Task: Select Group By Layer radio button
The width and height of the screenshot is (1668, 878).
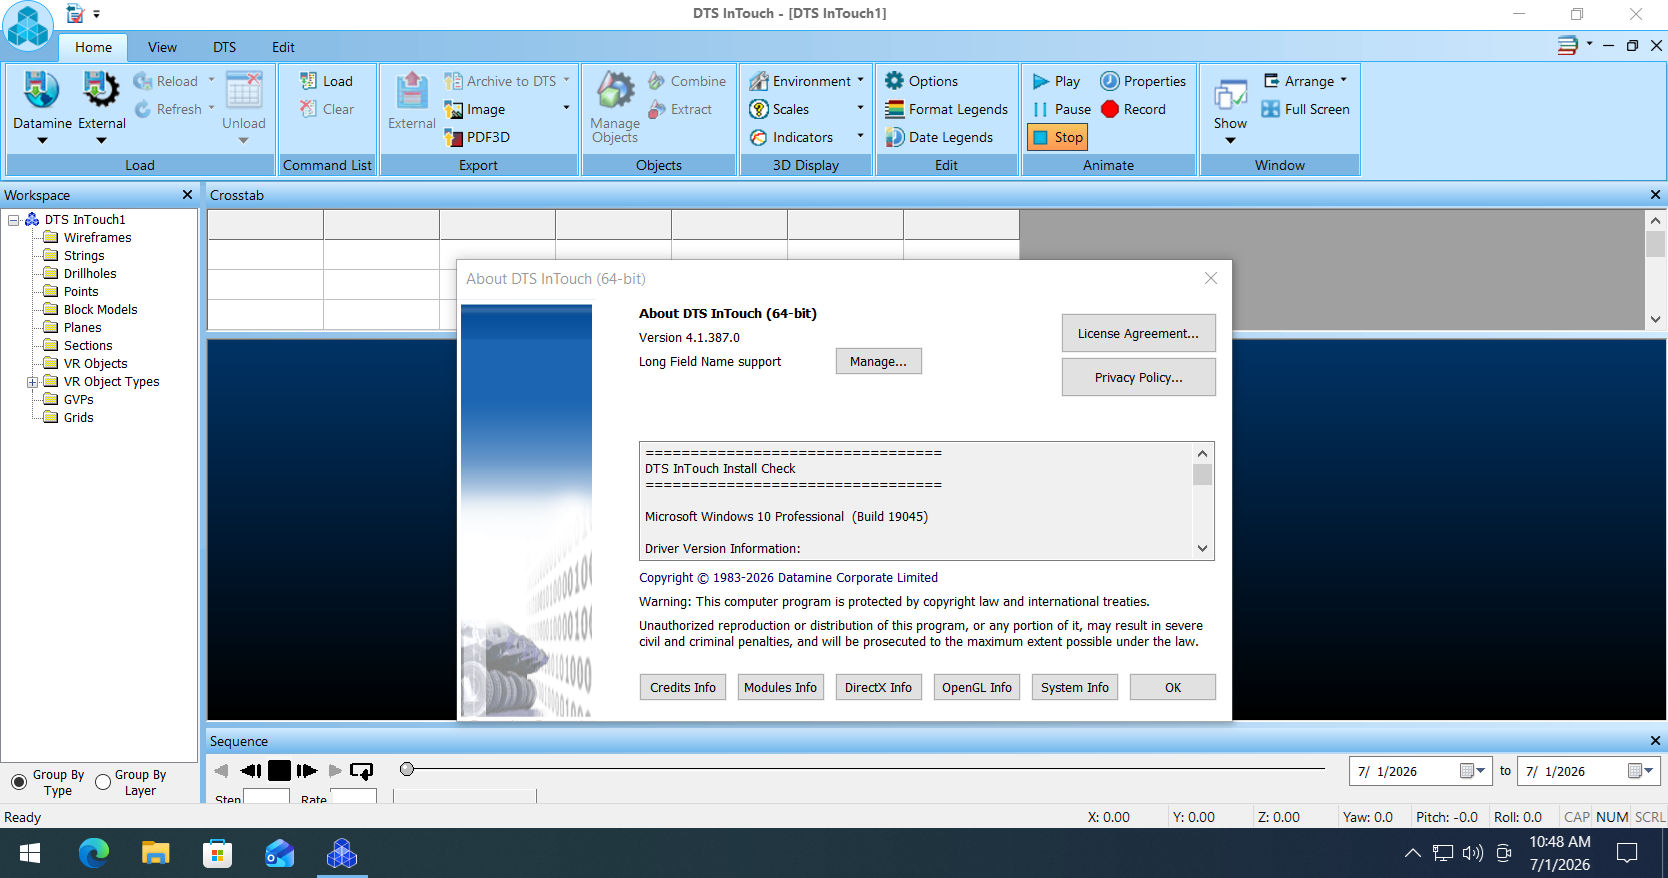Action: point(103,782)
